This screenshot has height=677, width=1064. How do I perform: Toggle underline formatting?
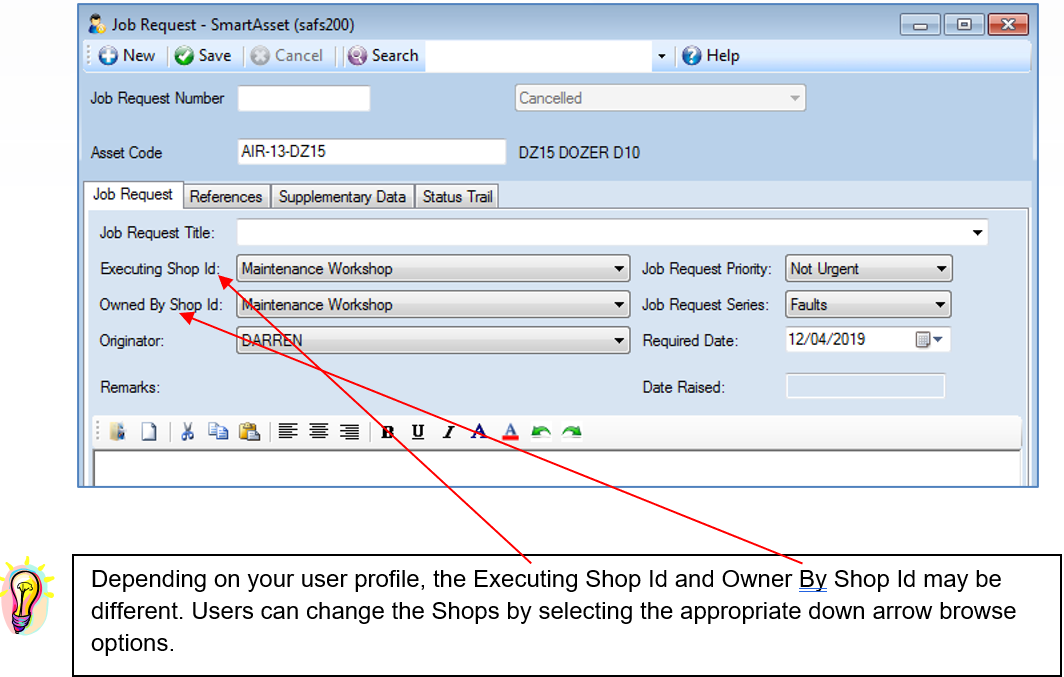click(418, 432)
